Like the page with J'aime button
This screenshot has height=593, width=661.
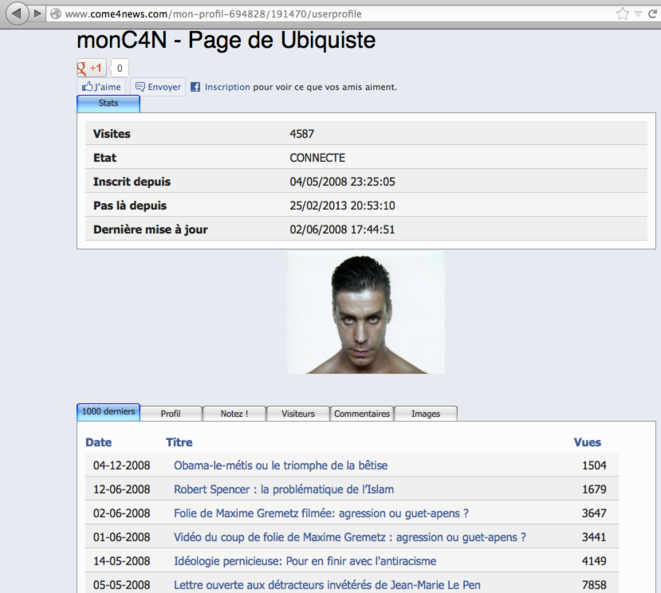(x=101, y=87)
